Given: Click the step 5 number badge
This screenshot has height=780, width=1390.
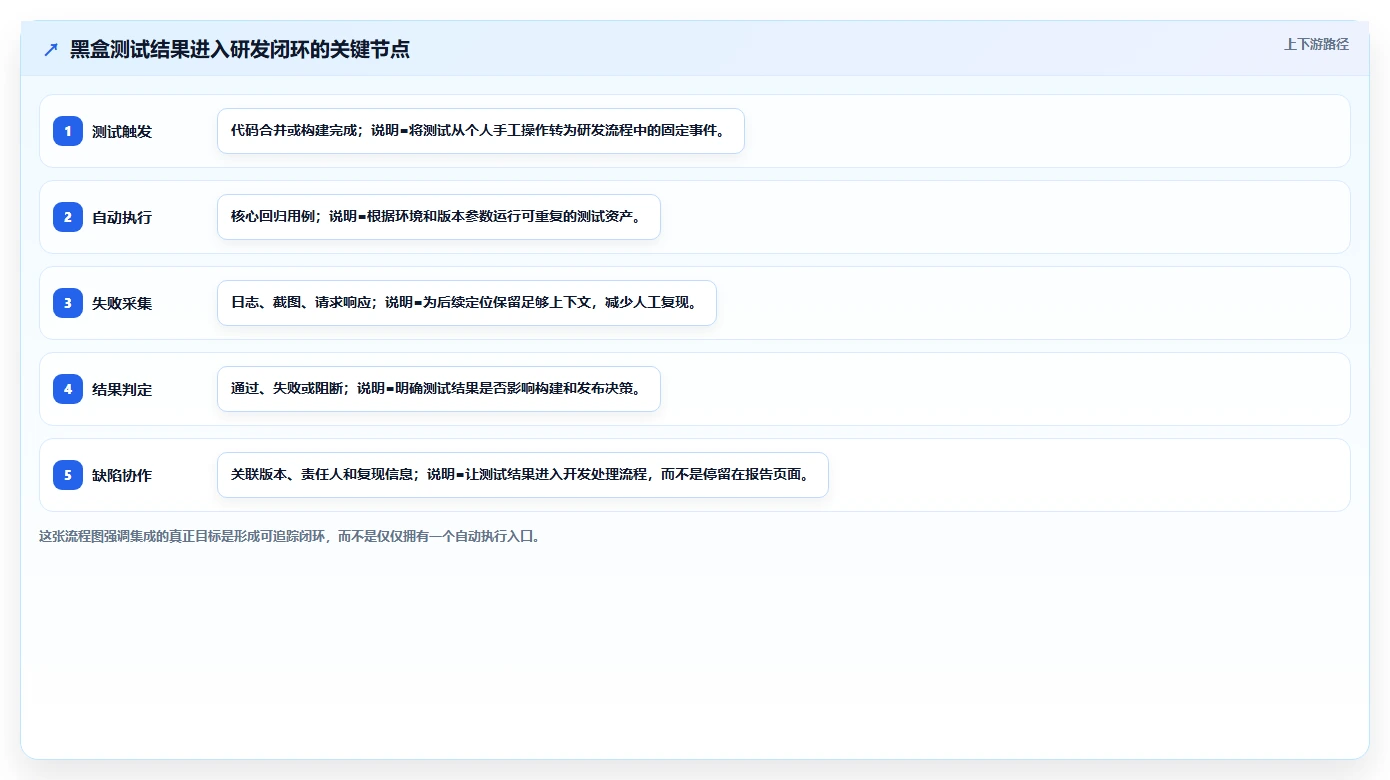Looking at the screenshot, I should tap(68, 475).
